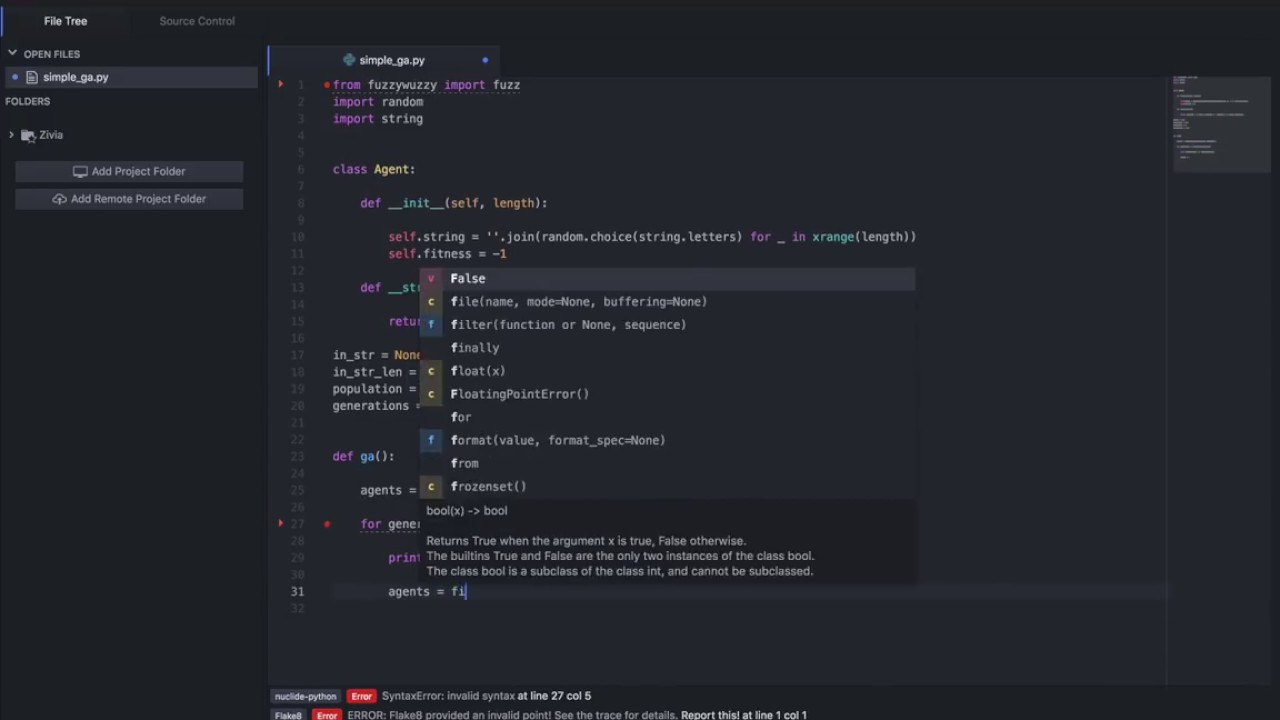Click the code minimap preview

click(1221, 122)
